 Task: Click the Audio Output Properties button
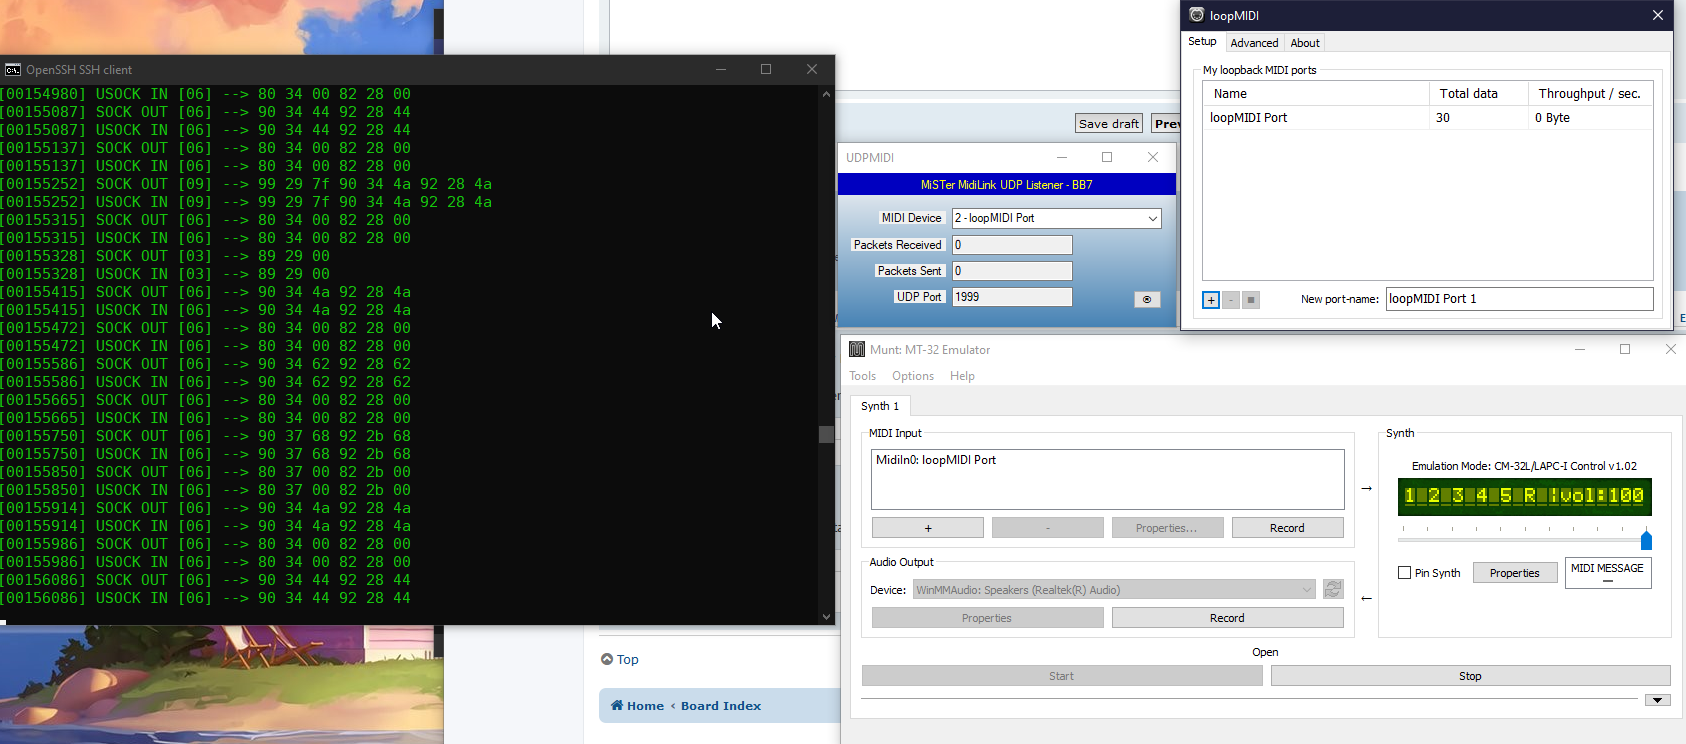[x=987, y=618]
